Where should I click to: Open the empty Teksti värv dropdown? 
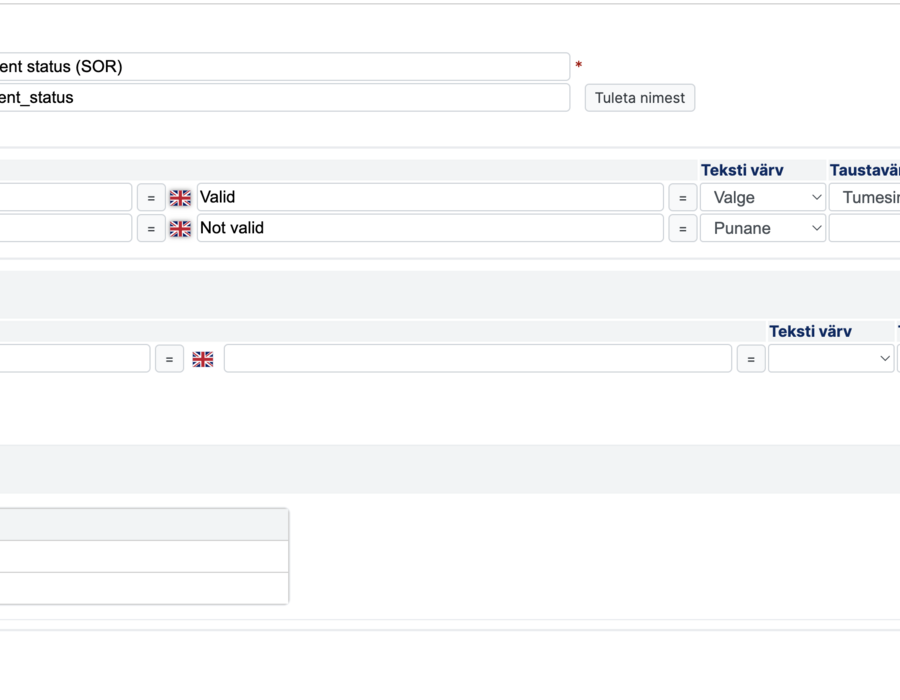(831, 359)
